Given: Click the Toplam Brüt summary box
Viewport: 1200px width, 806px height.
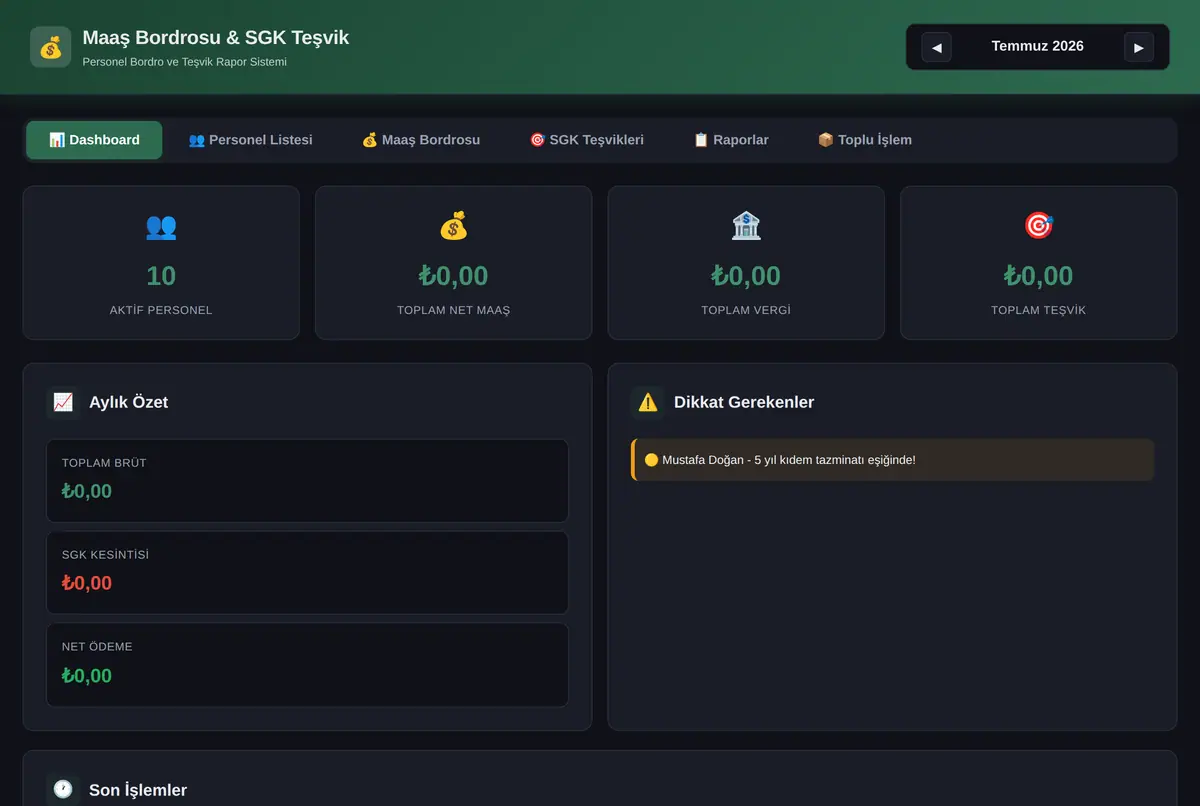Looking at the screenshot, I should pos(307,481).
